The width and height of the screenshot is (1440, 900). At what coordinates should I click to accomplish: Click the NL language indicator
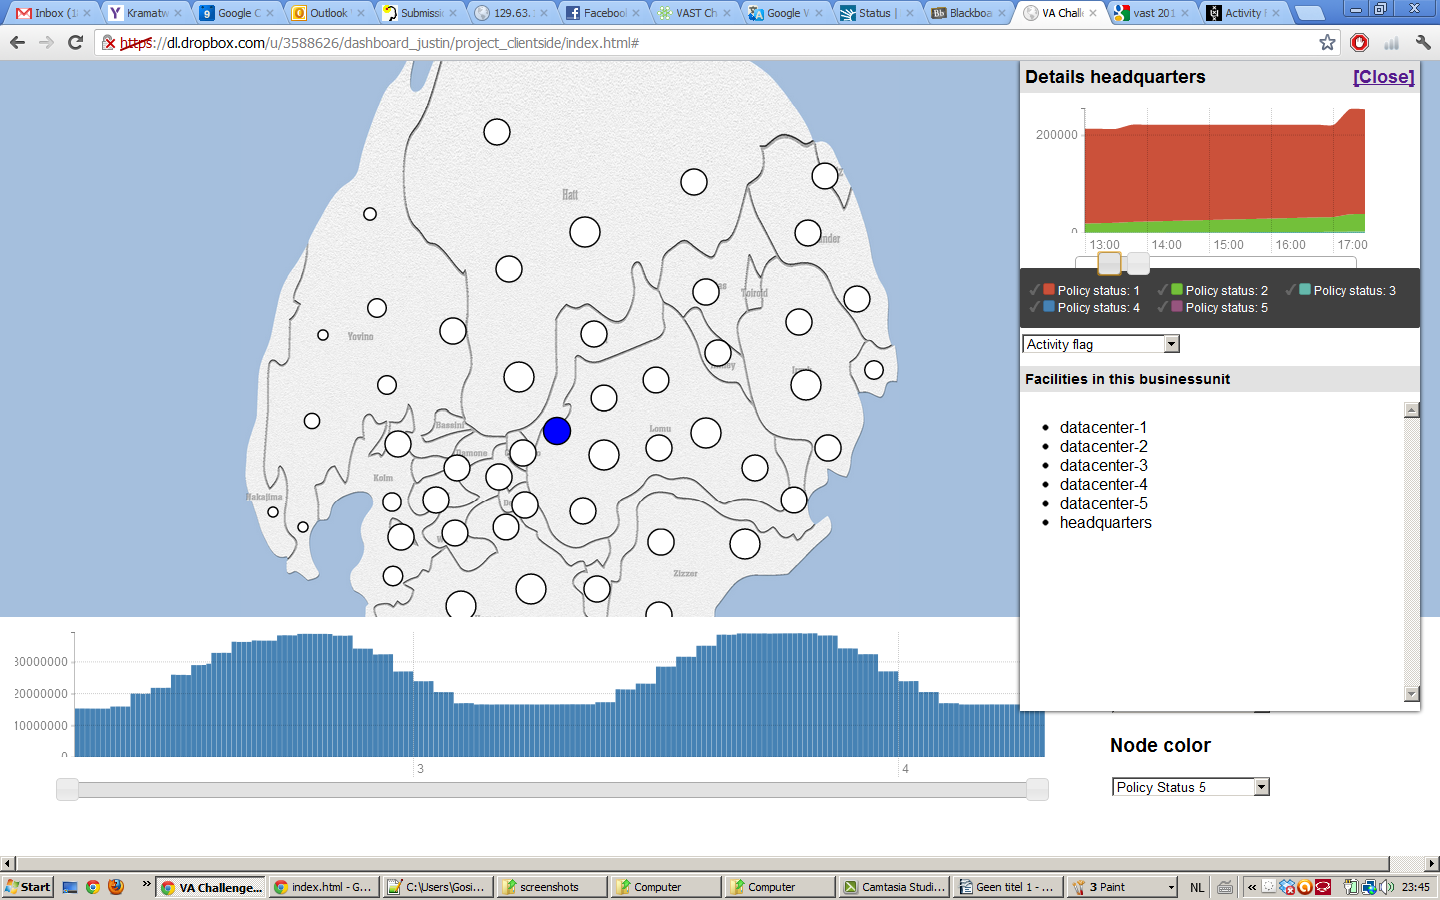click(1197, 887)
